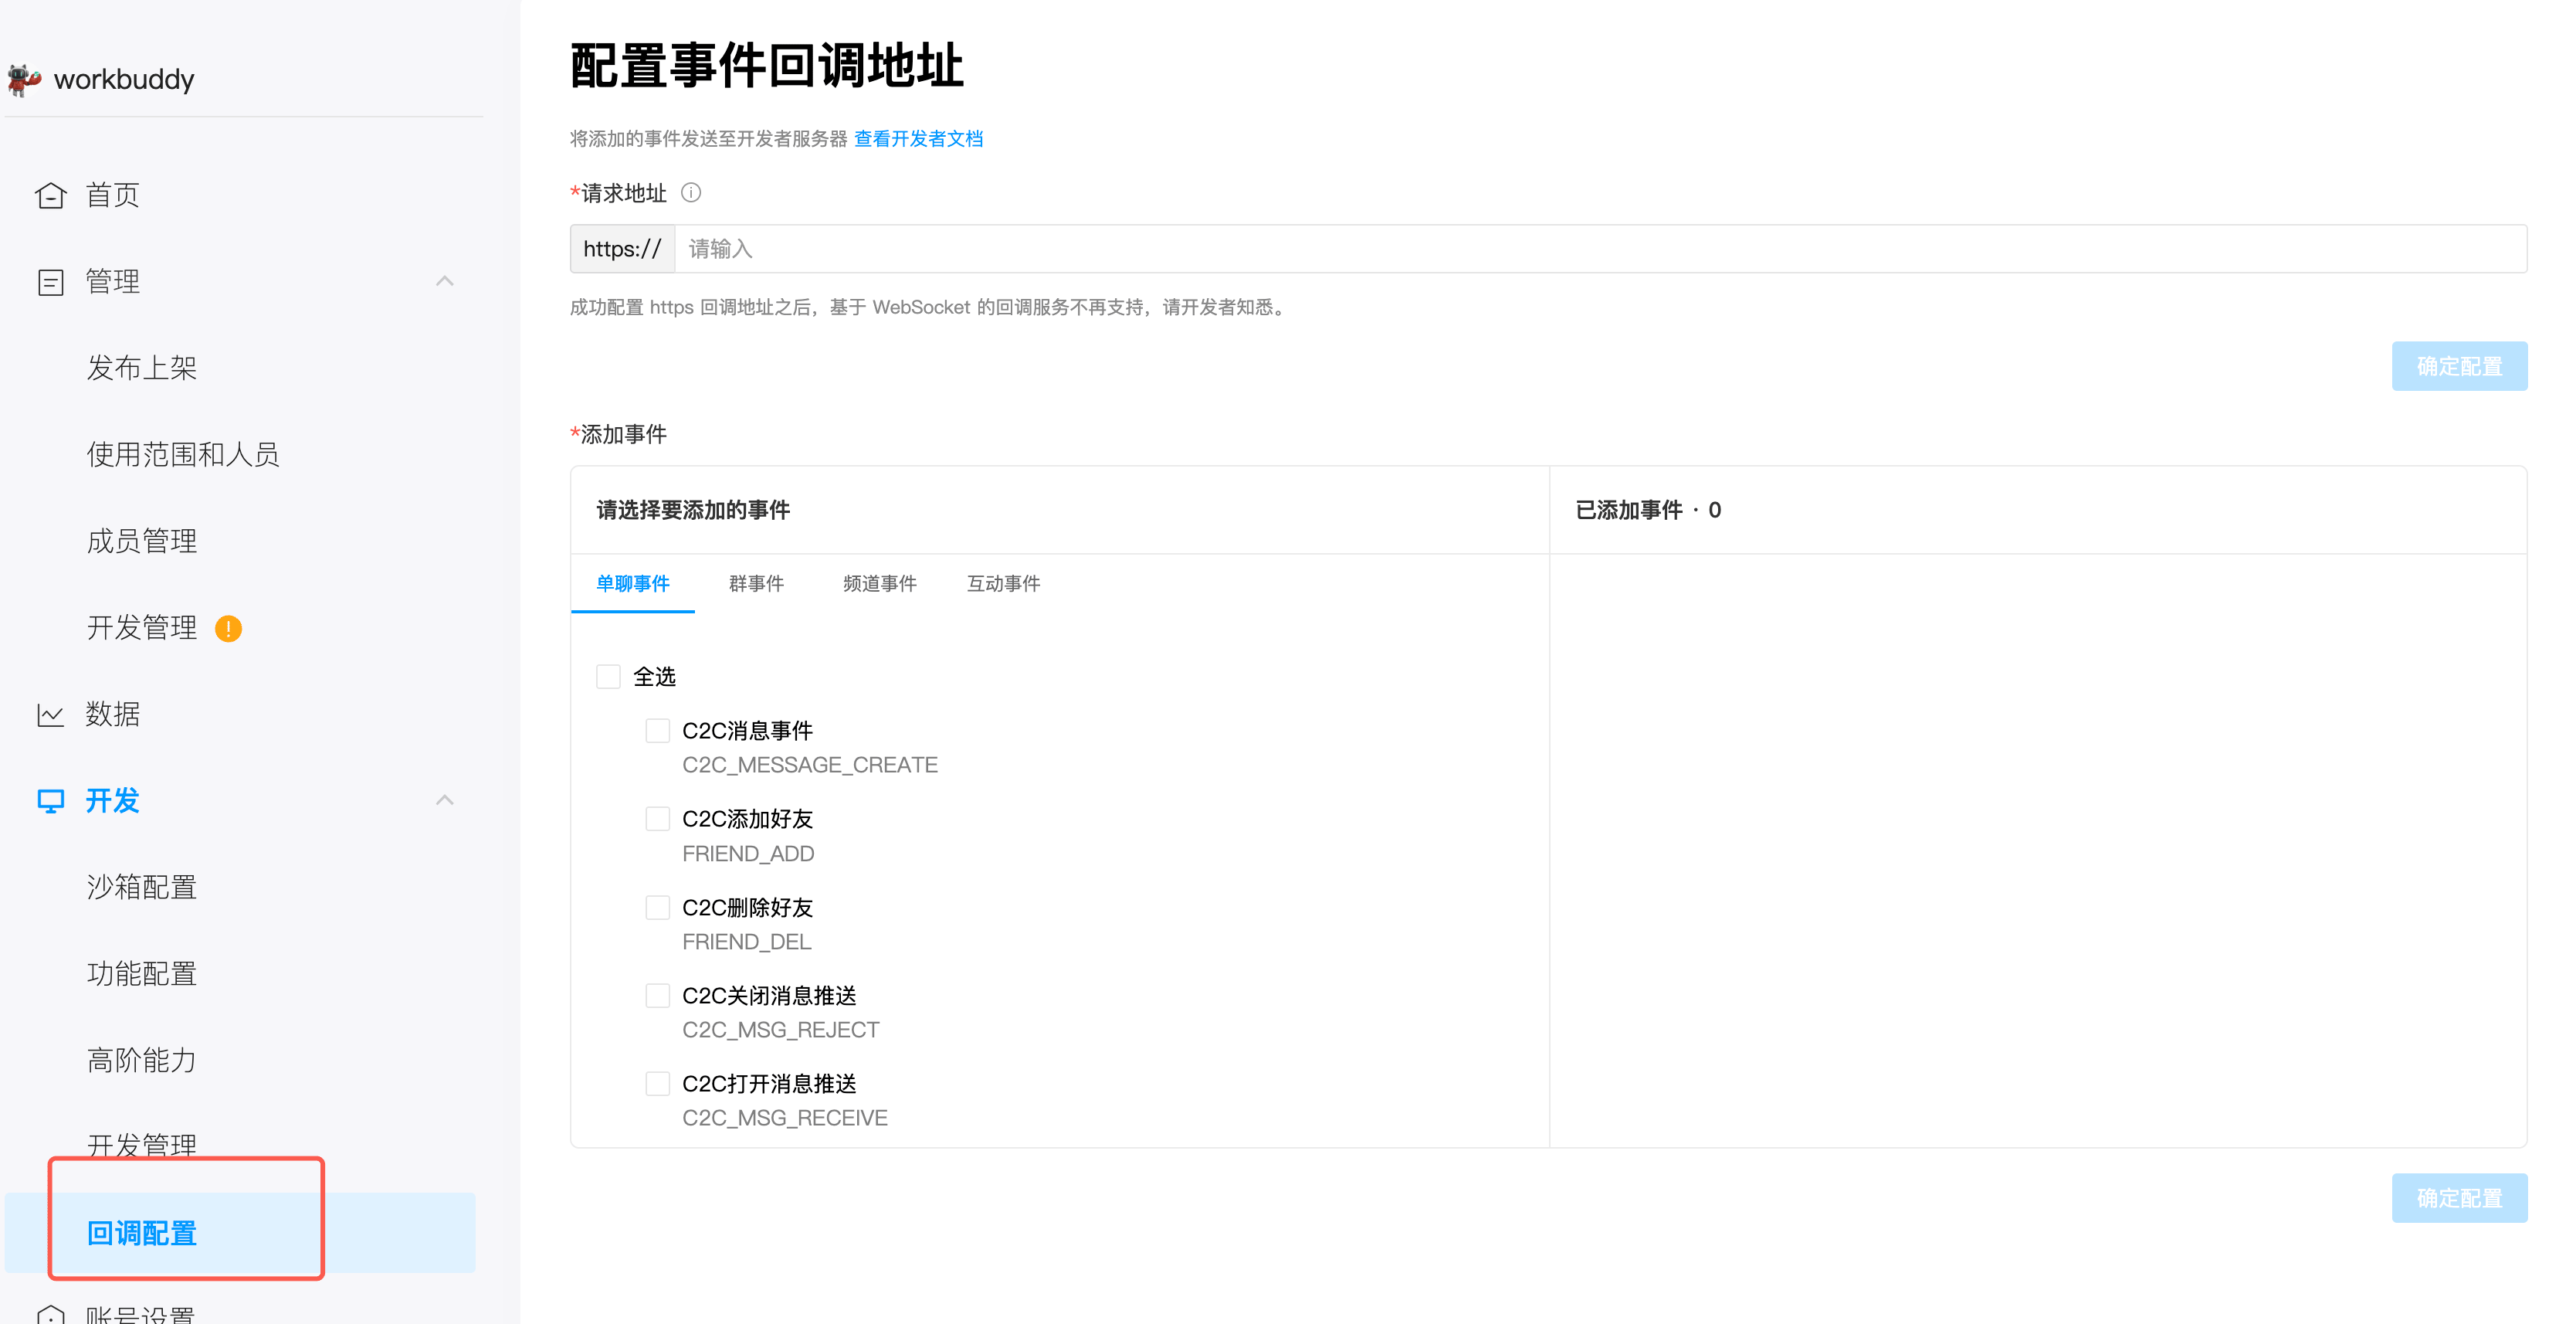This screenshot has width=2576, height=1324.
Task: Select the home (首页) icon in sidebar
Action: coord(51,195)
